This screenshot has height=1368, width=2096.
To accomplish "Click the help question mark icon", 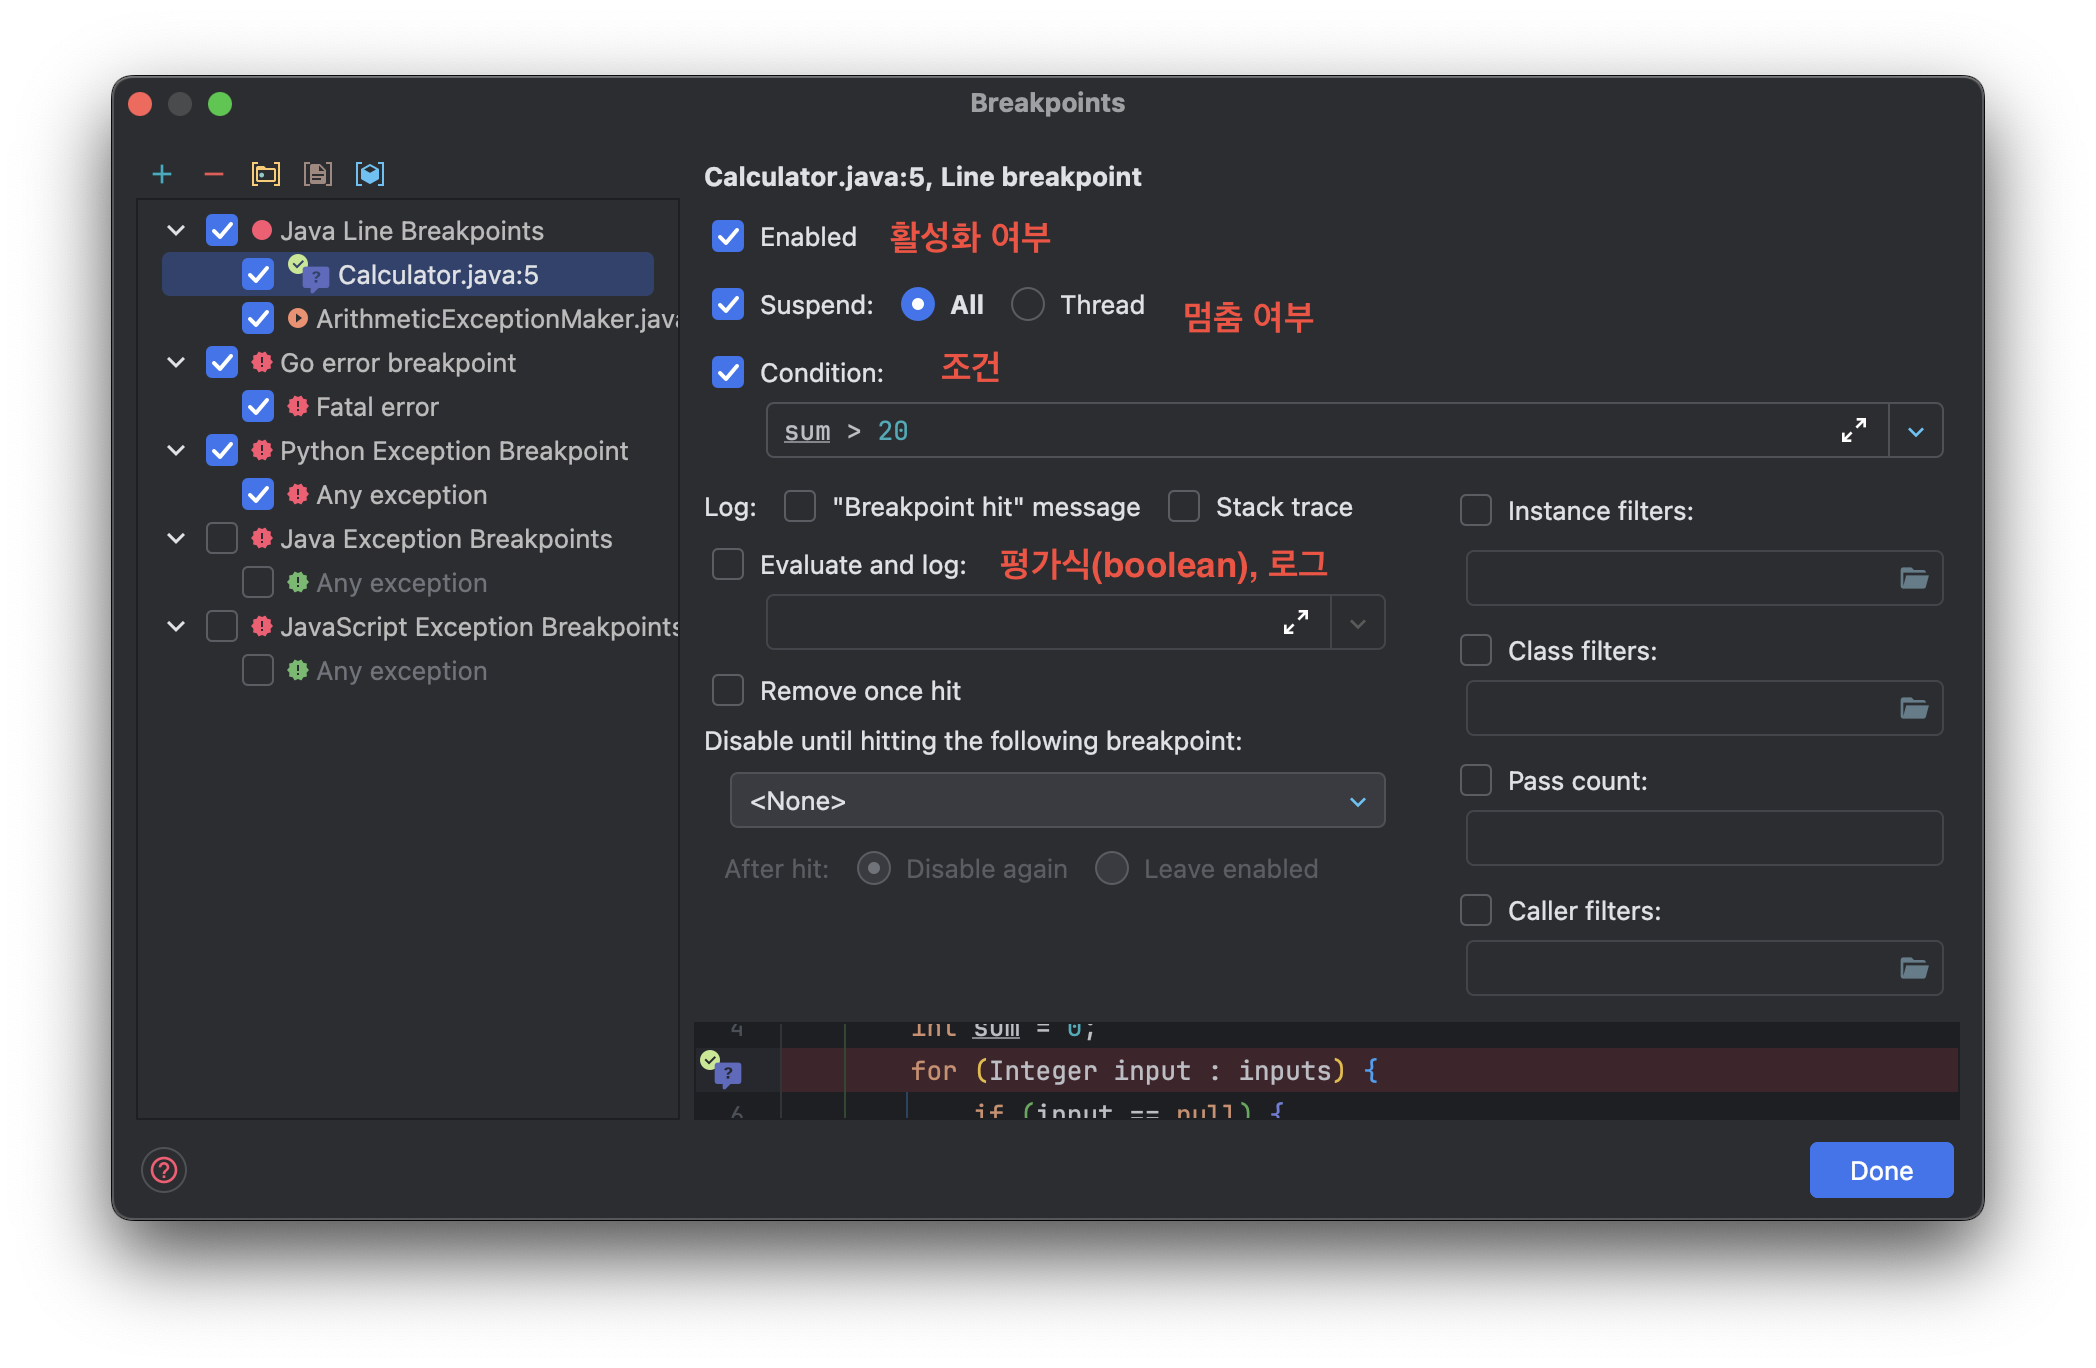I will tap(164, 1170).
